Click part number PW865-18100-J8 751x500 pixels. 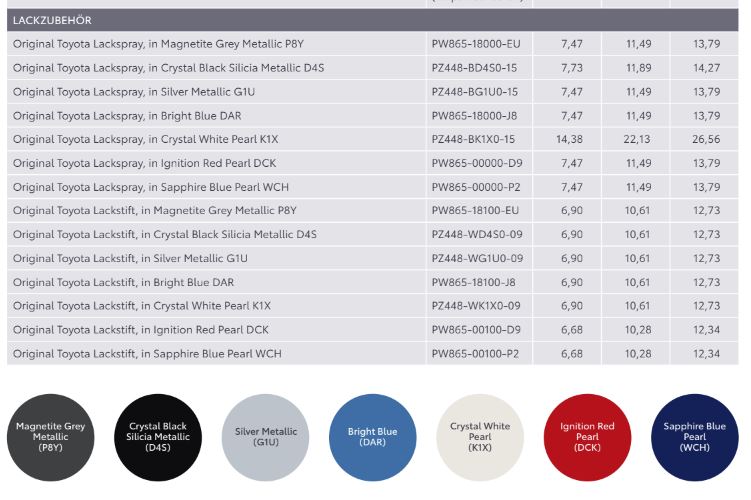pyautogui.click(x=474, y=282)
